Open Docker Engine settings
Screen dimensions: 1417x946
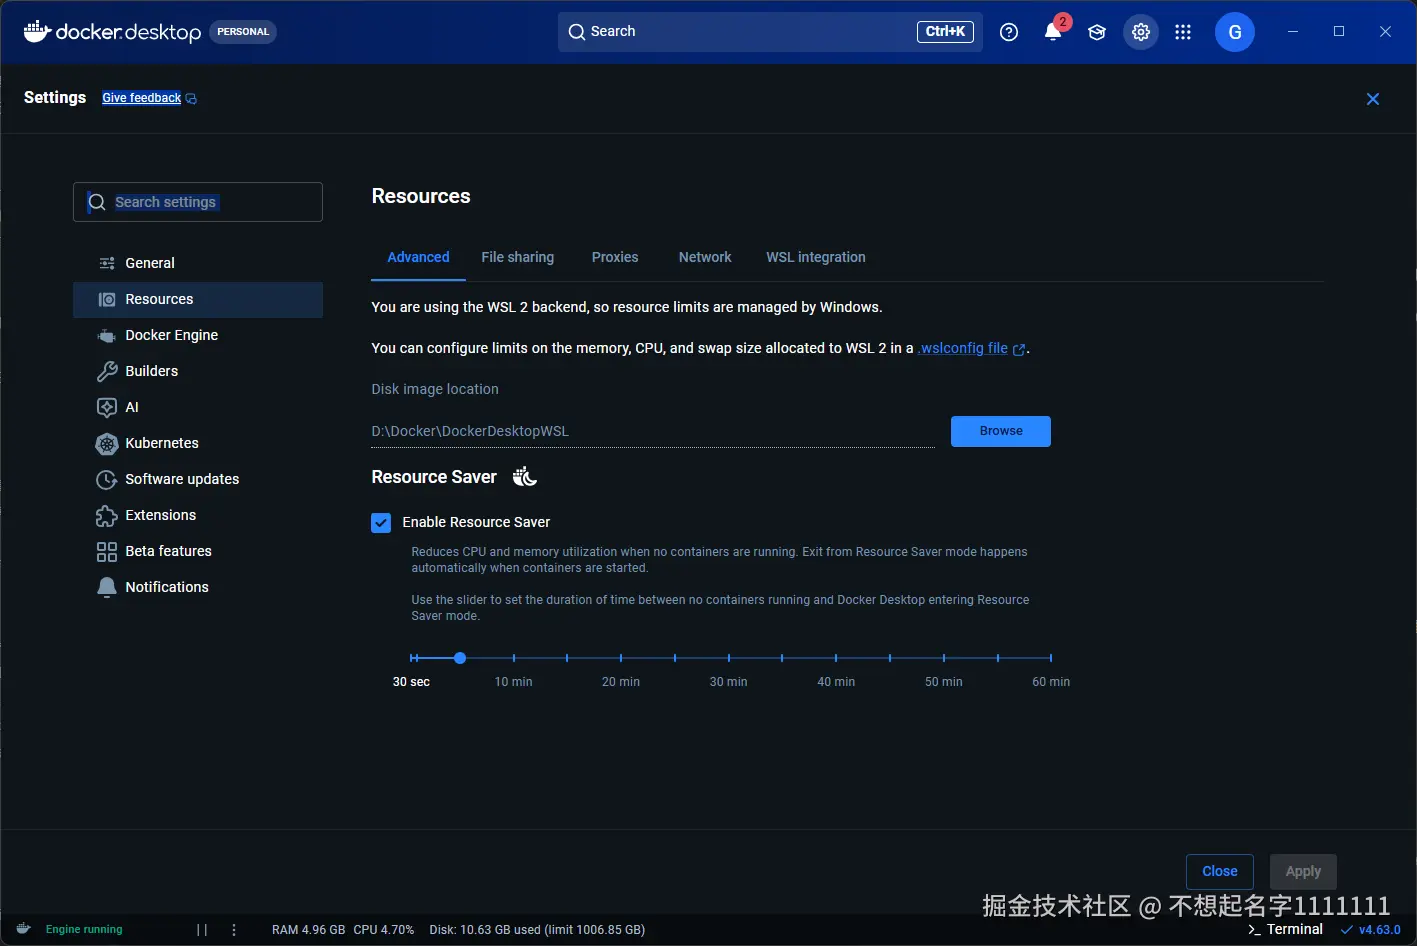(198, 335)
